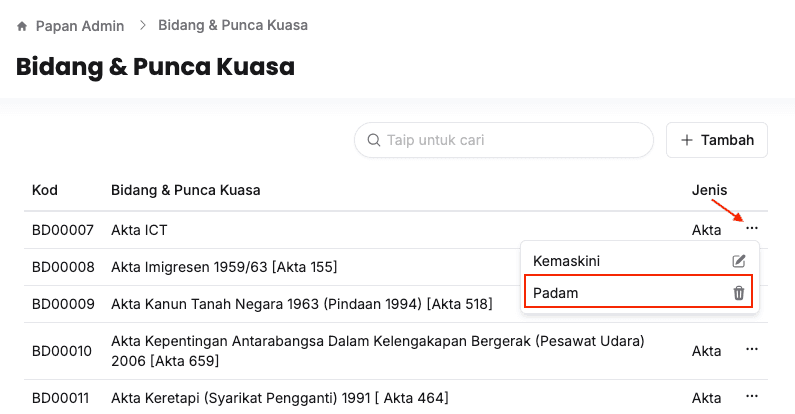Click the plus icon on the Tambah button
Image resolution: width=795 pixels, height=414 pixels.
click(x=687, y=140)
